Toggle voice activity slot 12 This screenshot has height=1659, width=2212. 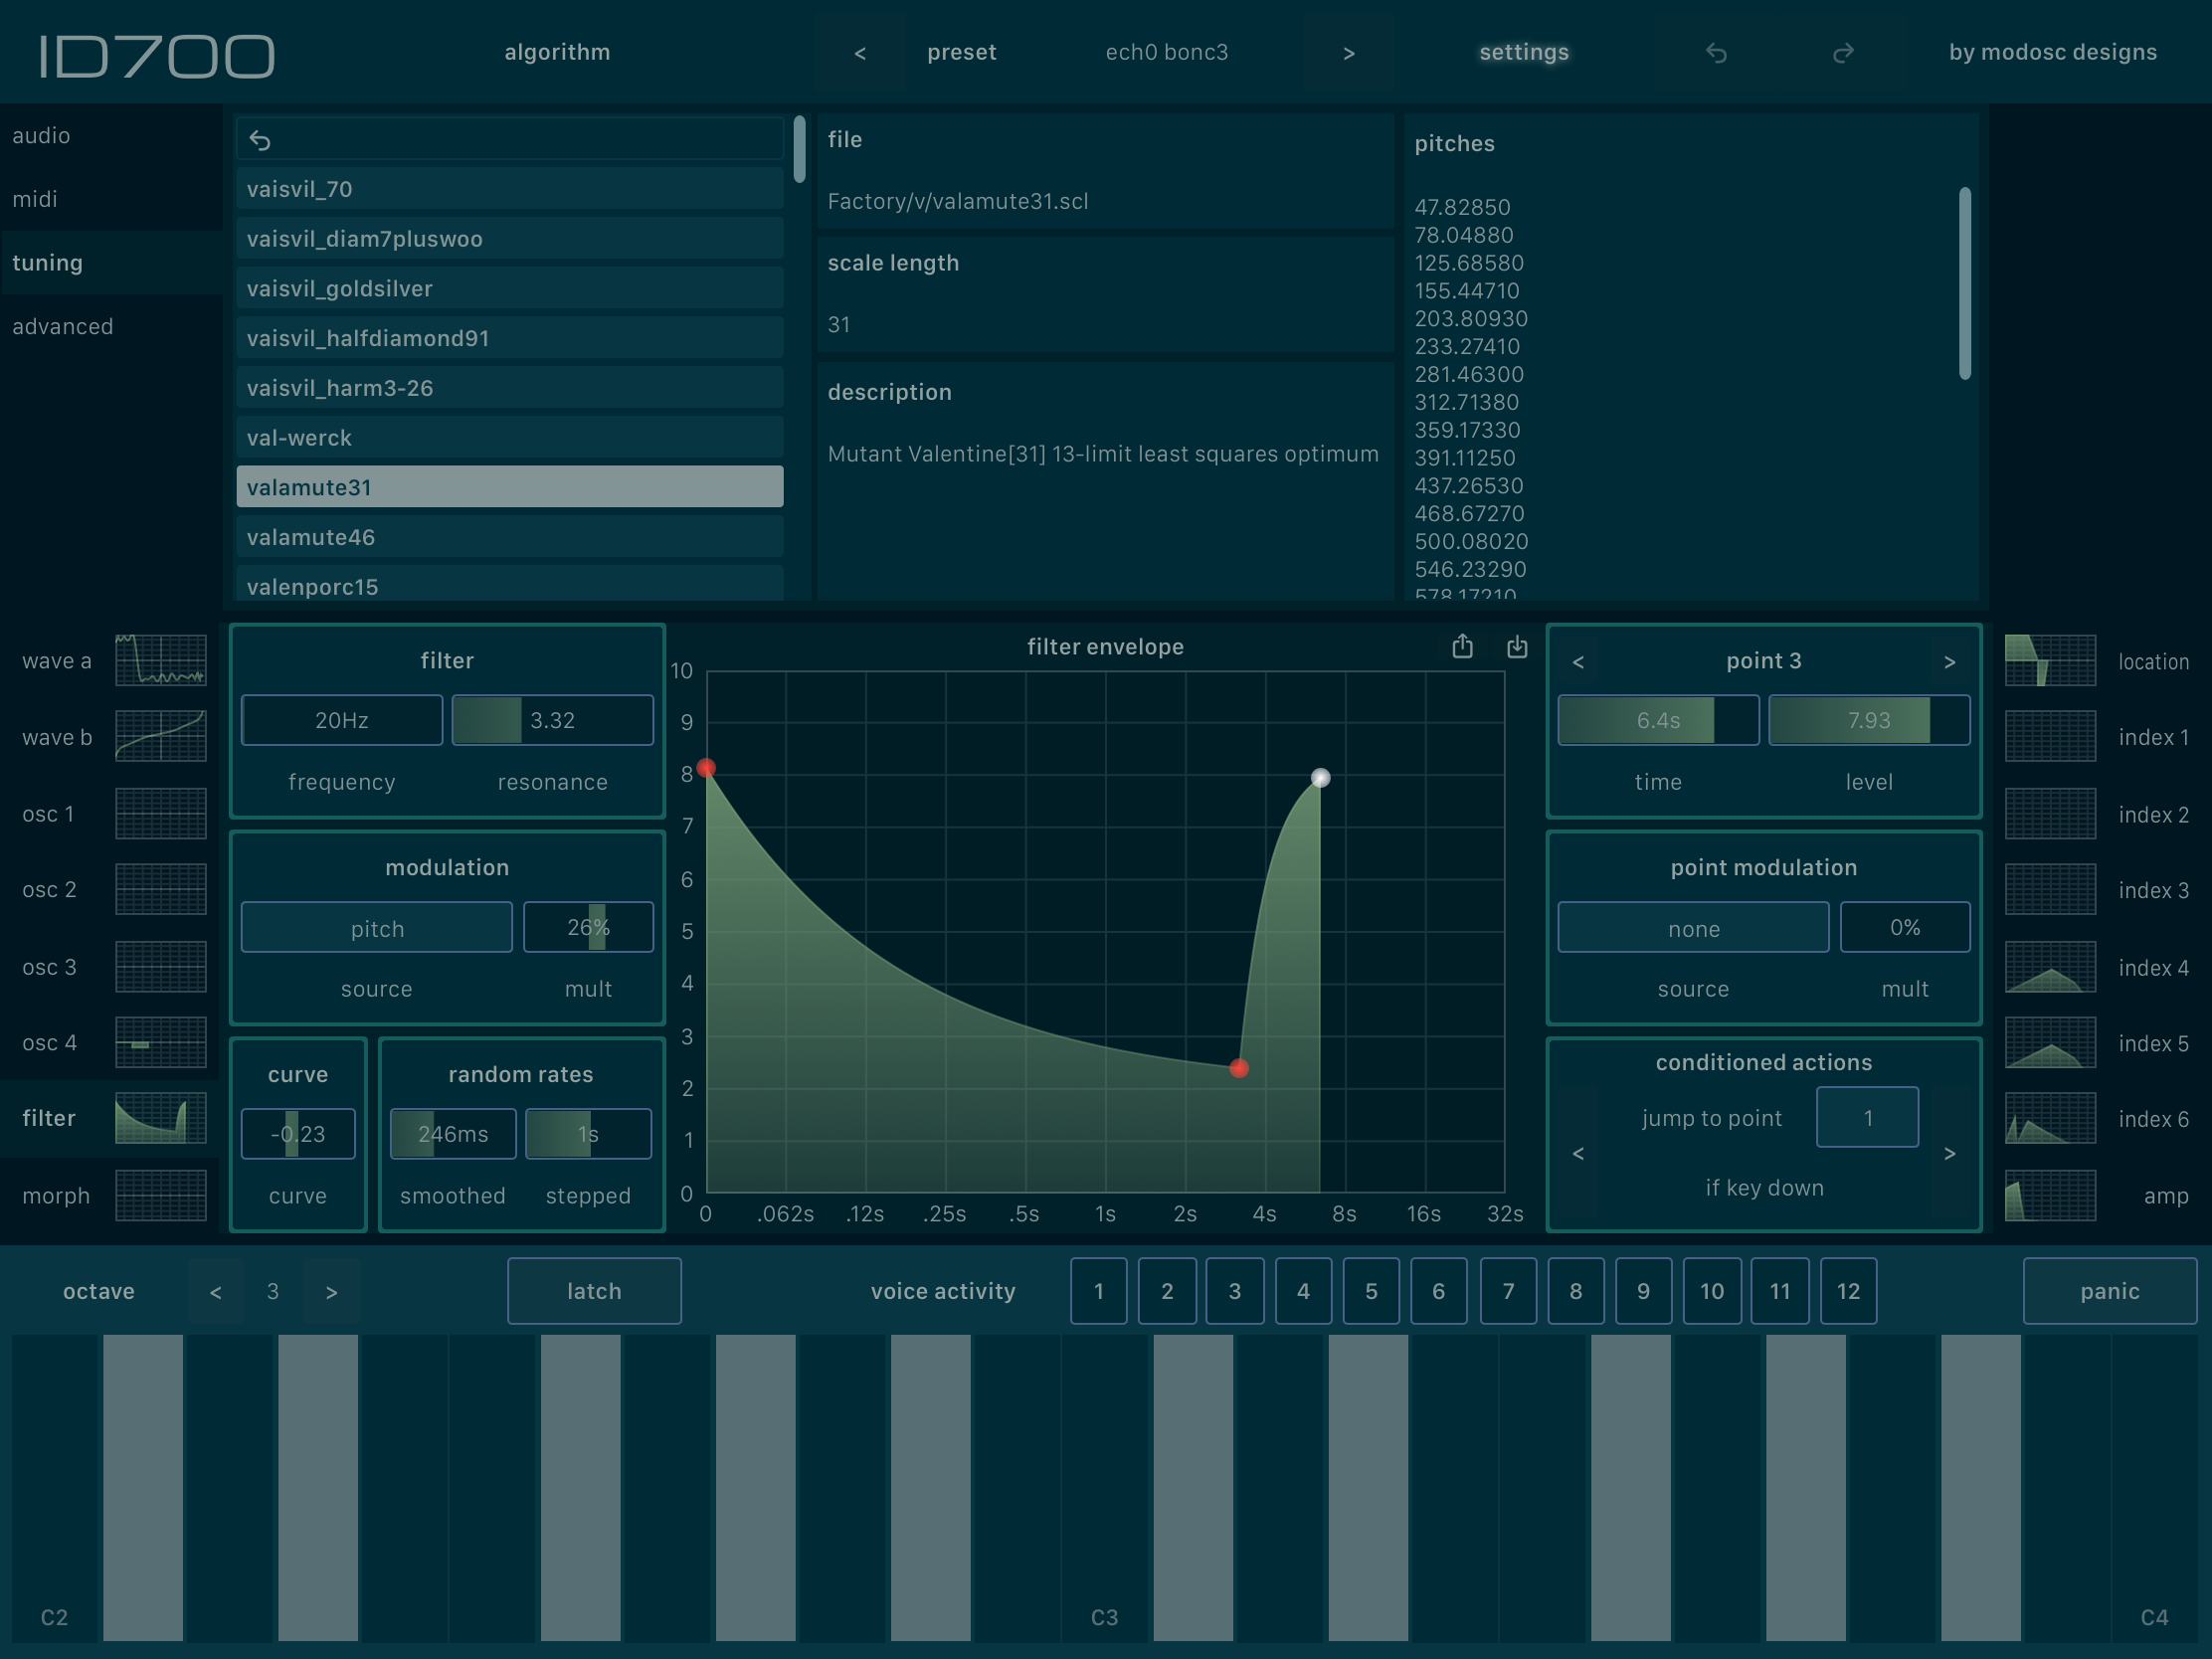point(1847,1291)
